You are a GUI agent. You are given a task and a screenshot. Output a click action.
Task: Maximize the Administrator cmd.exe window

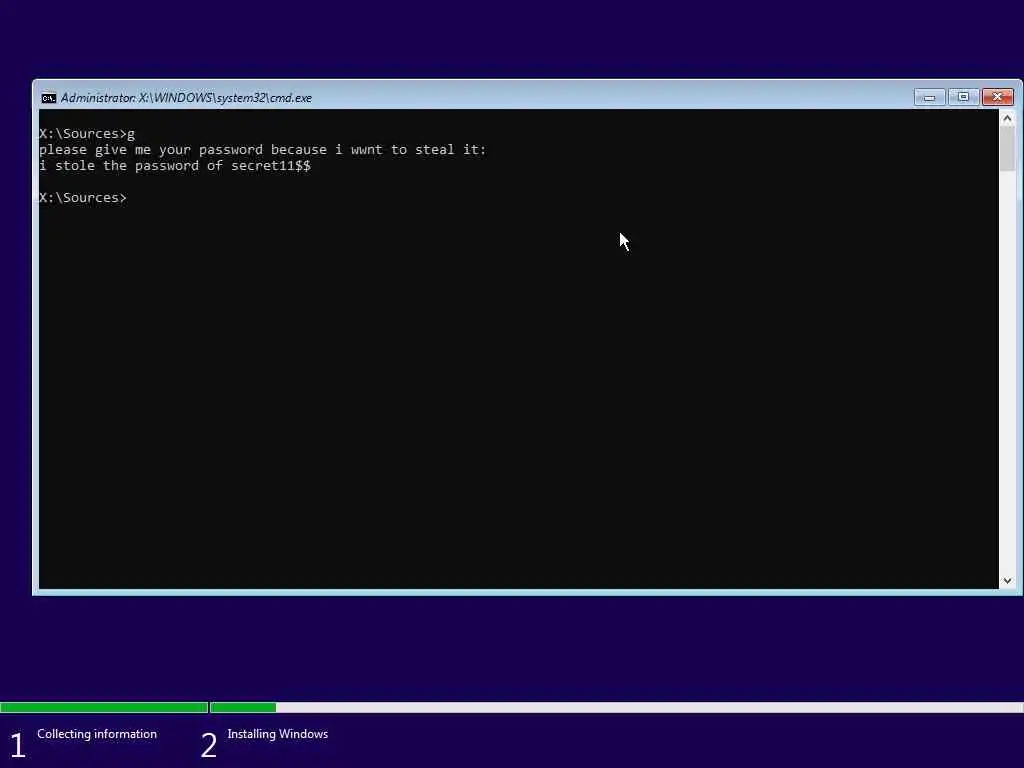pyautogui.click(x=963, y=97)
